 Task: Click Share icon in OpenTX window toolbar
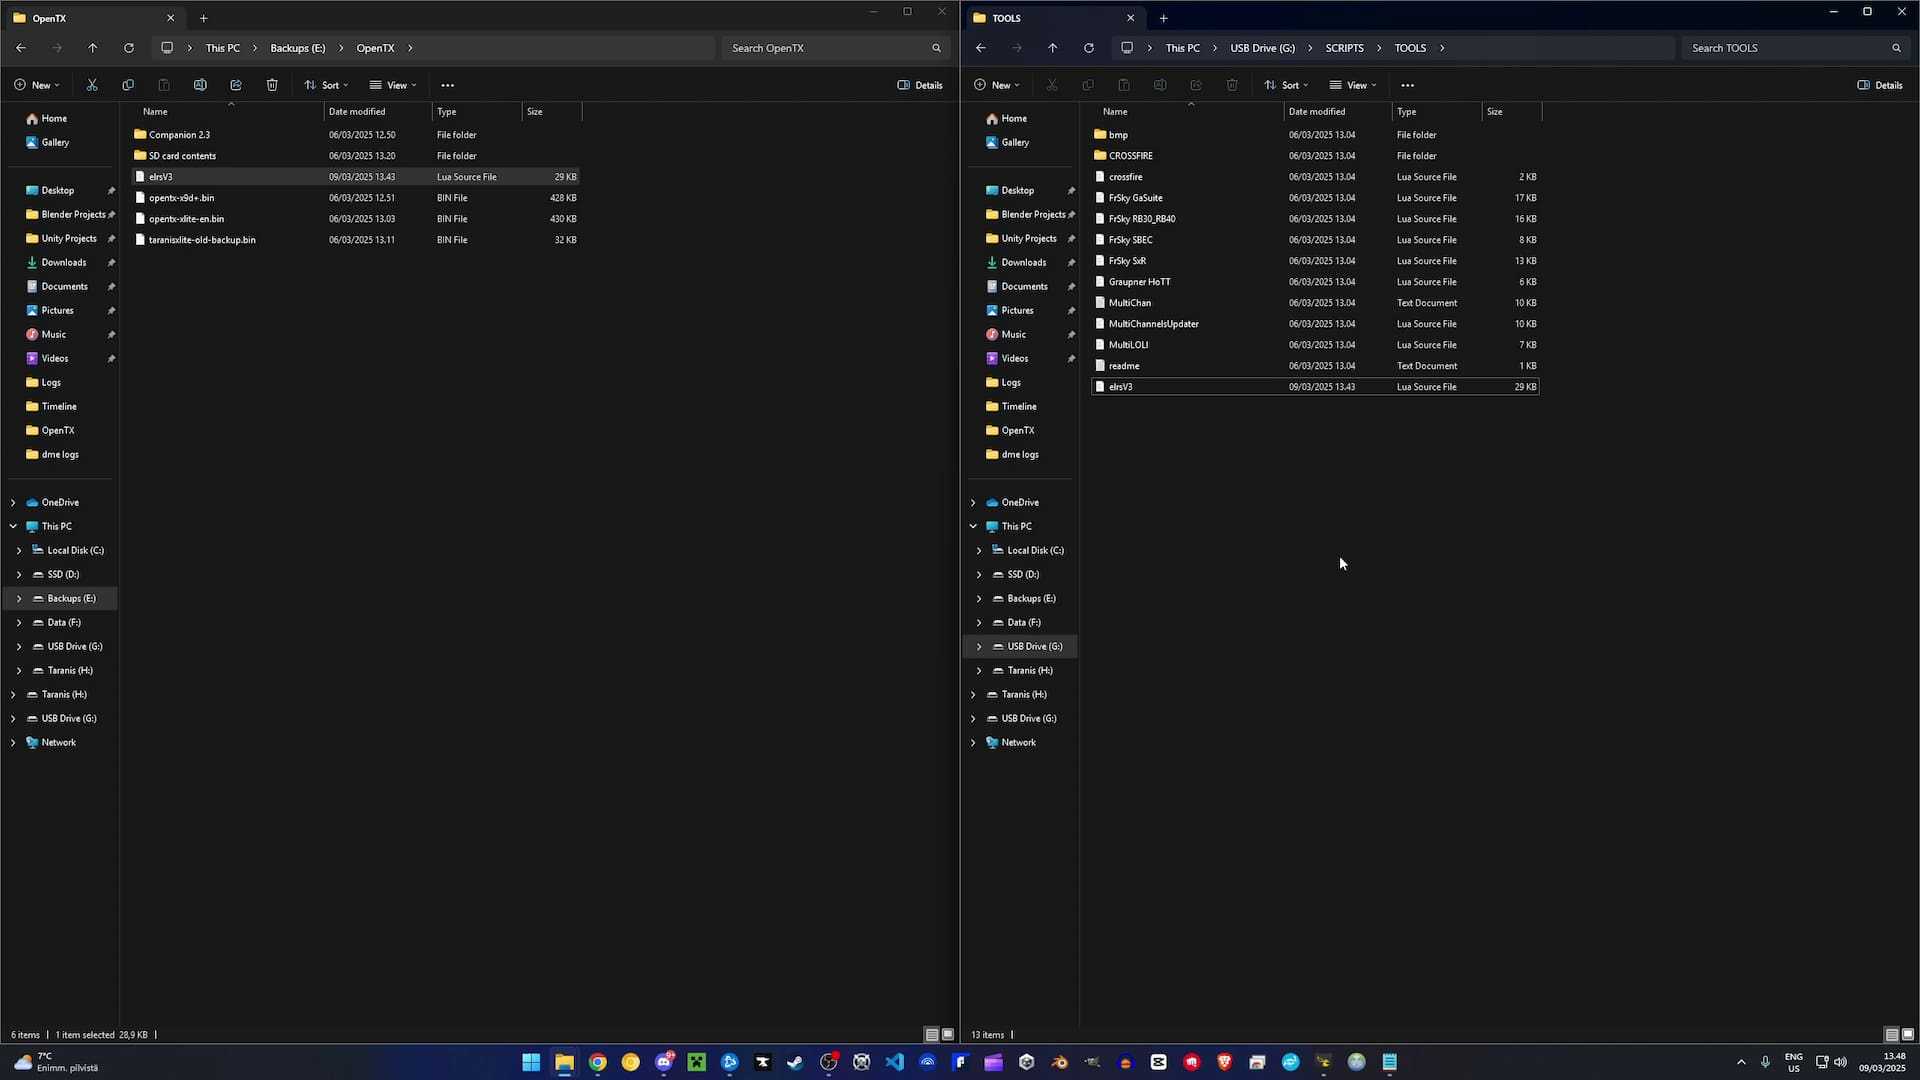coord(236,85)
